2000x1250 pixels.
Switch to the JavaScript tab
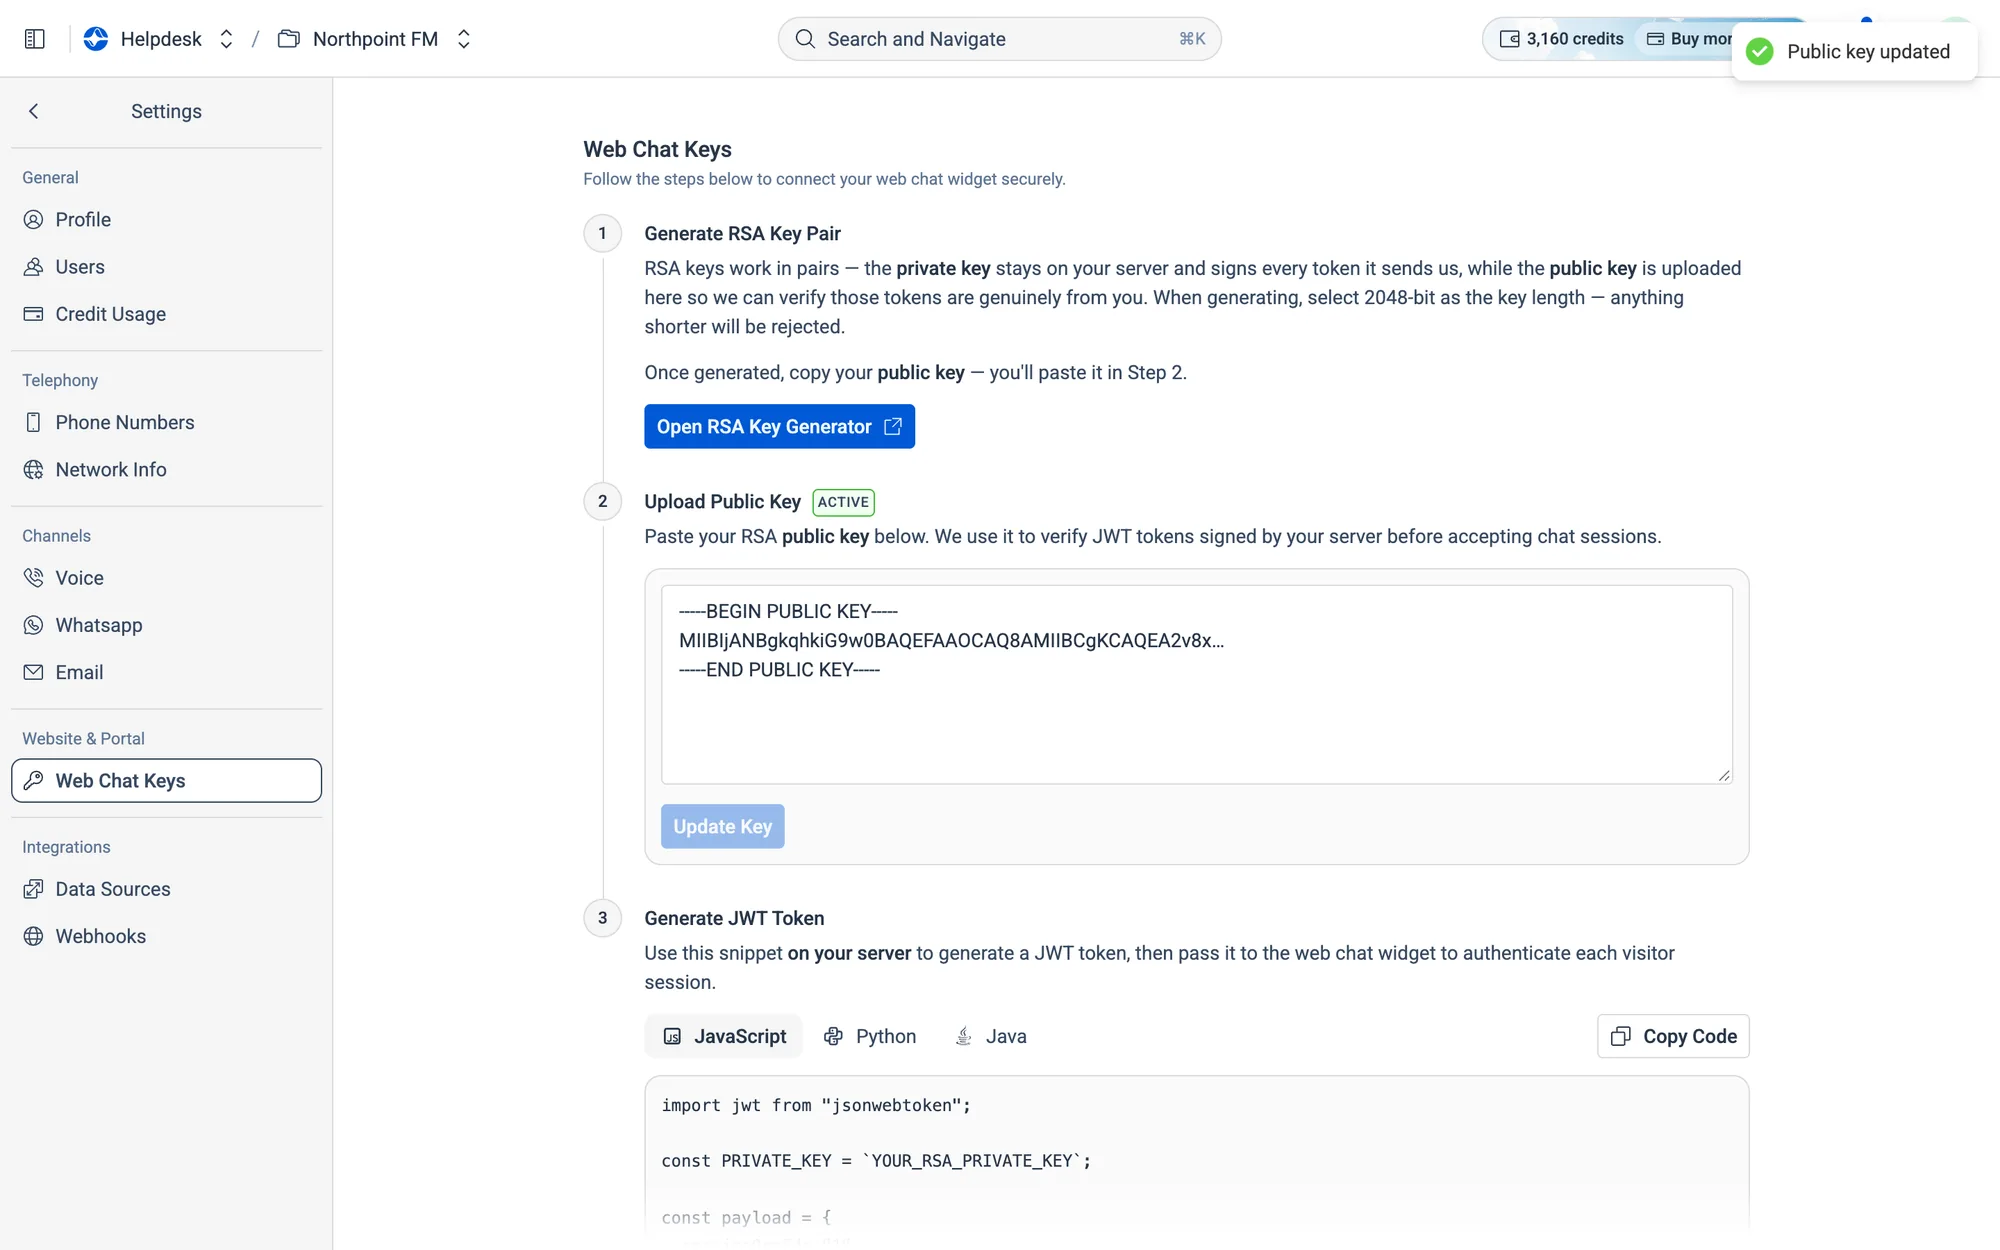pyautogui.click(x=724, y=1036)
